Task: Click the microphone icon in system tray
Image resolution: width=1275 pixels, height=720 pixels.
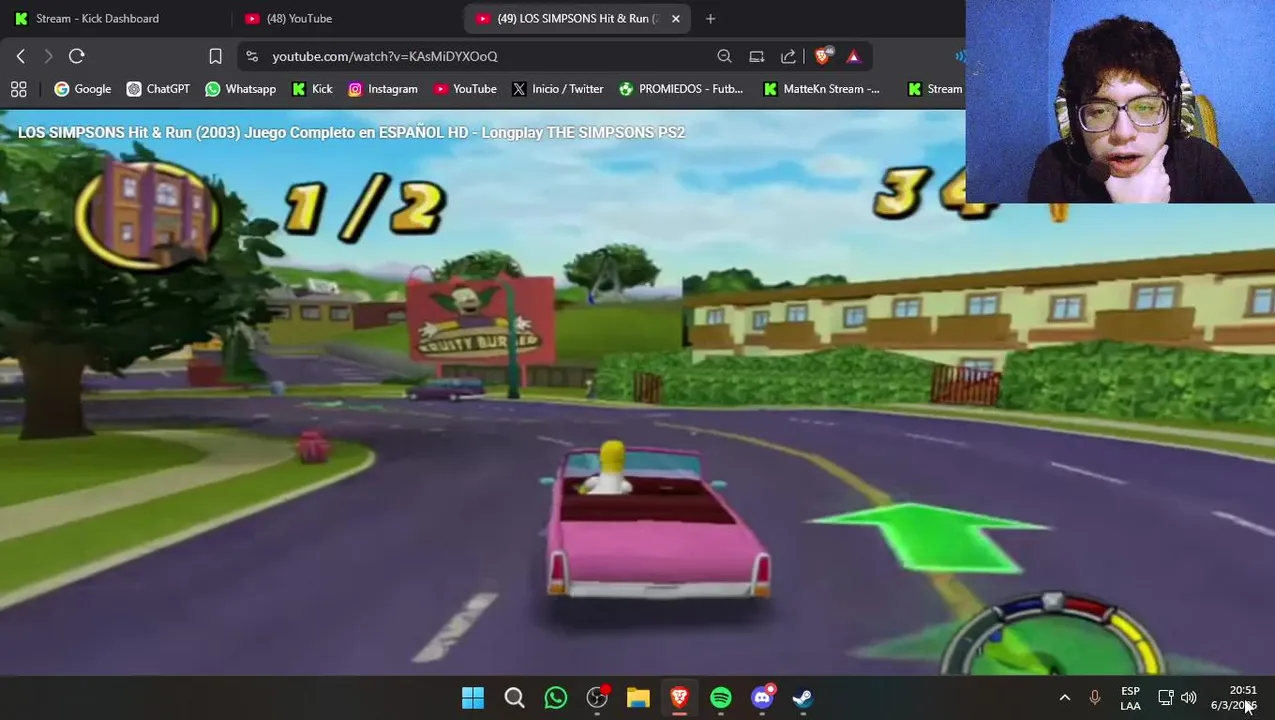Action: coord(1094,698)
